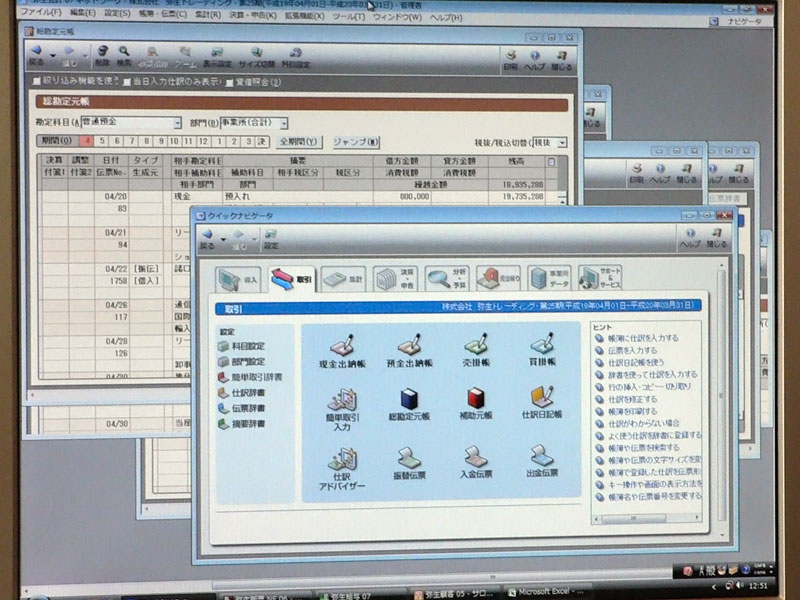Click the 全期間(Y) button
Viewport: 800px width, 600px height.
[299, 141]
